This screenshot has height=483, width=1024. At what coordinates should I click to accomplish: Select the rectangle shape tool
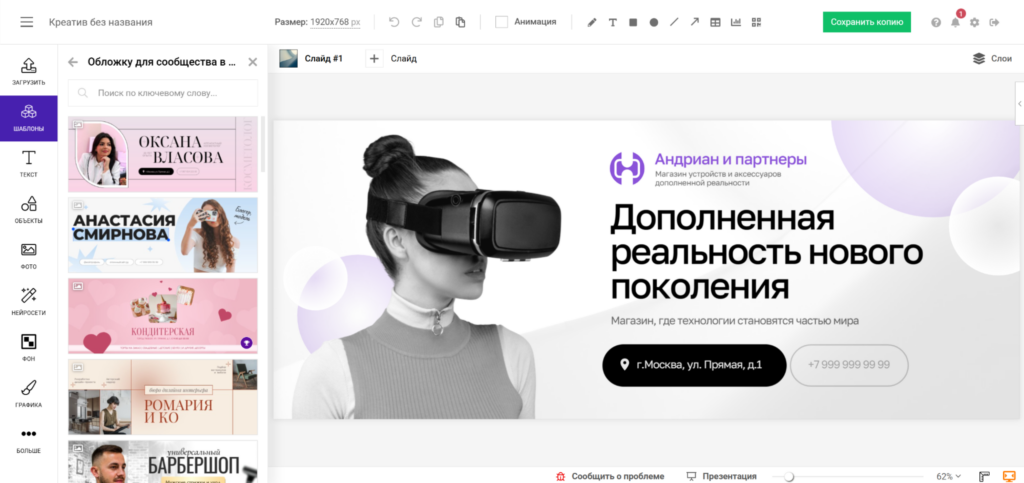point(633,22)
